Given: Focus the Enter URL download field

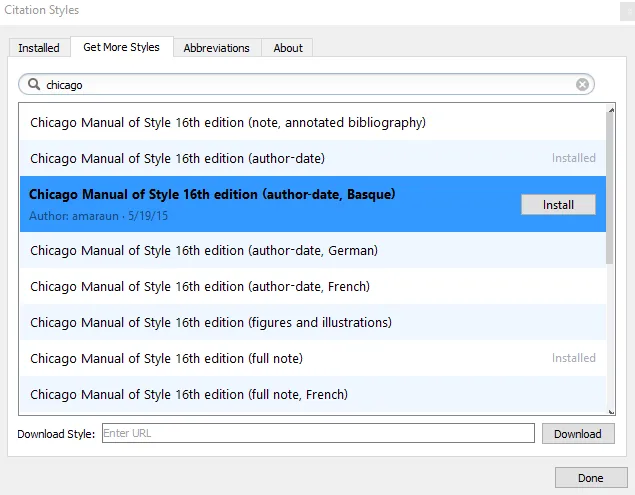Looking at the screenshot, I should pos(318,433).
